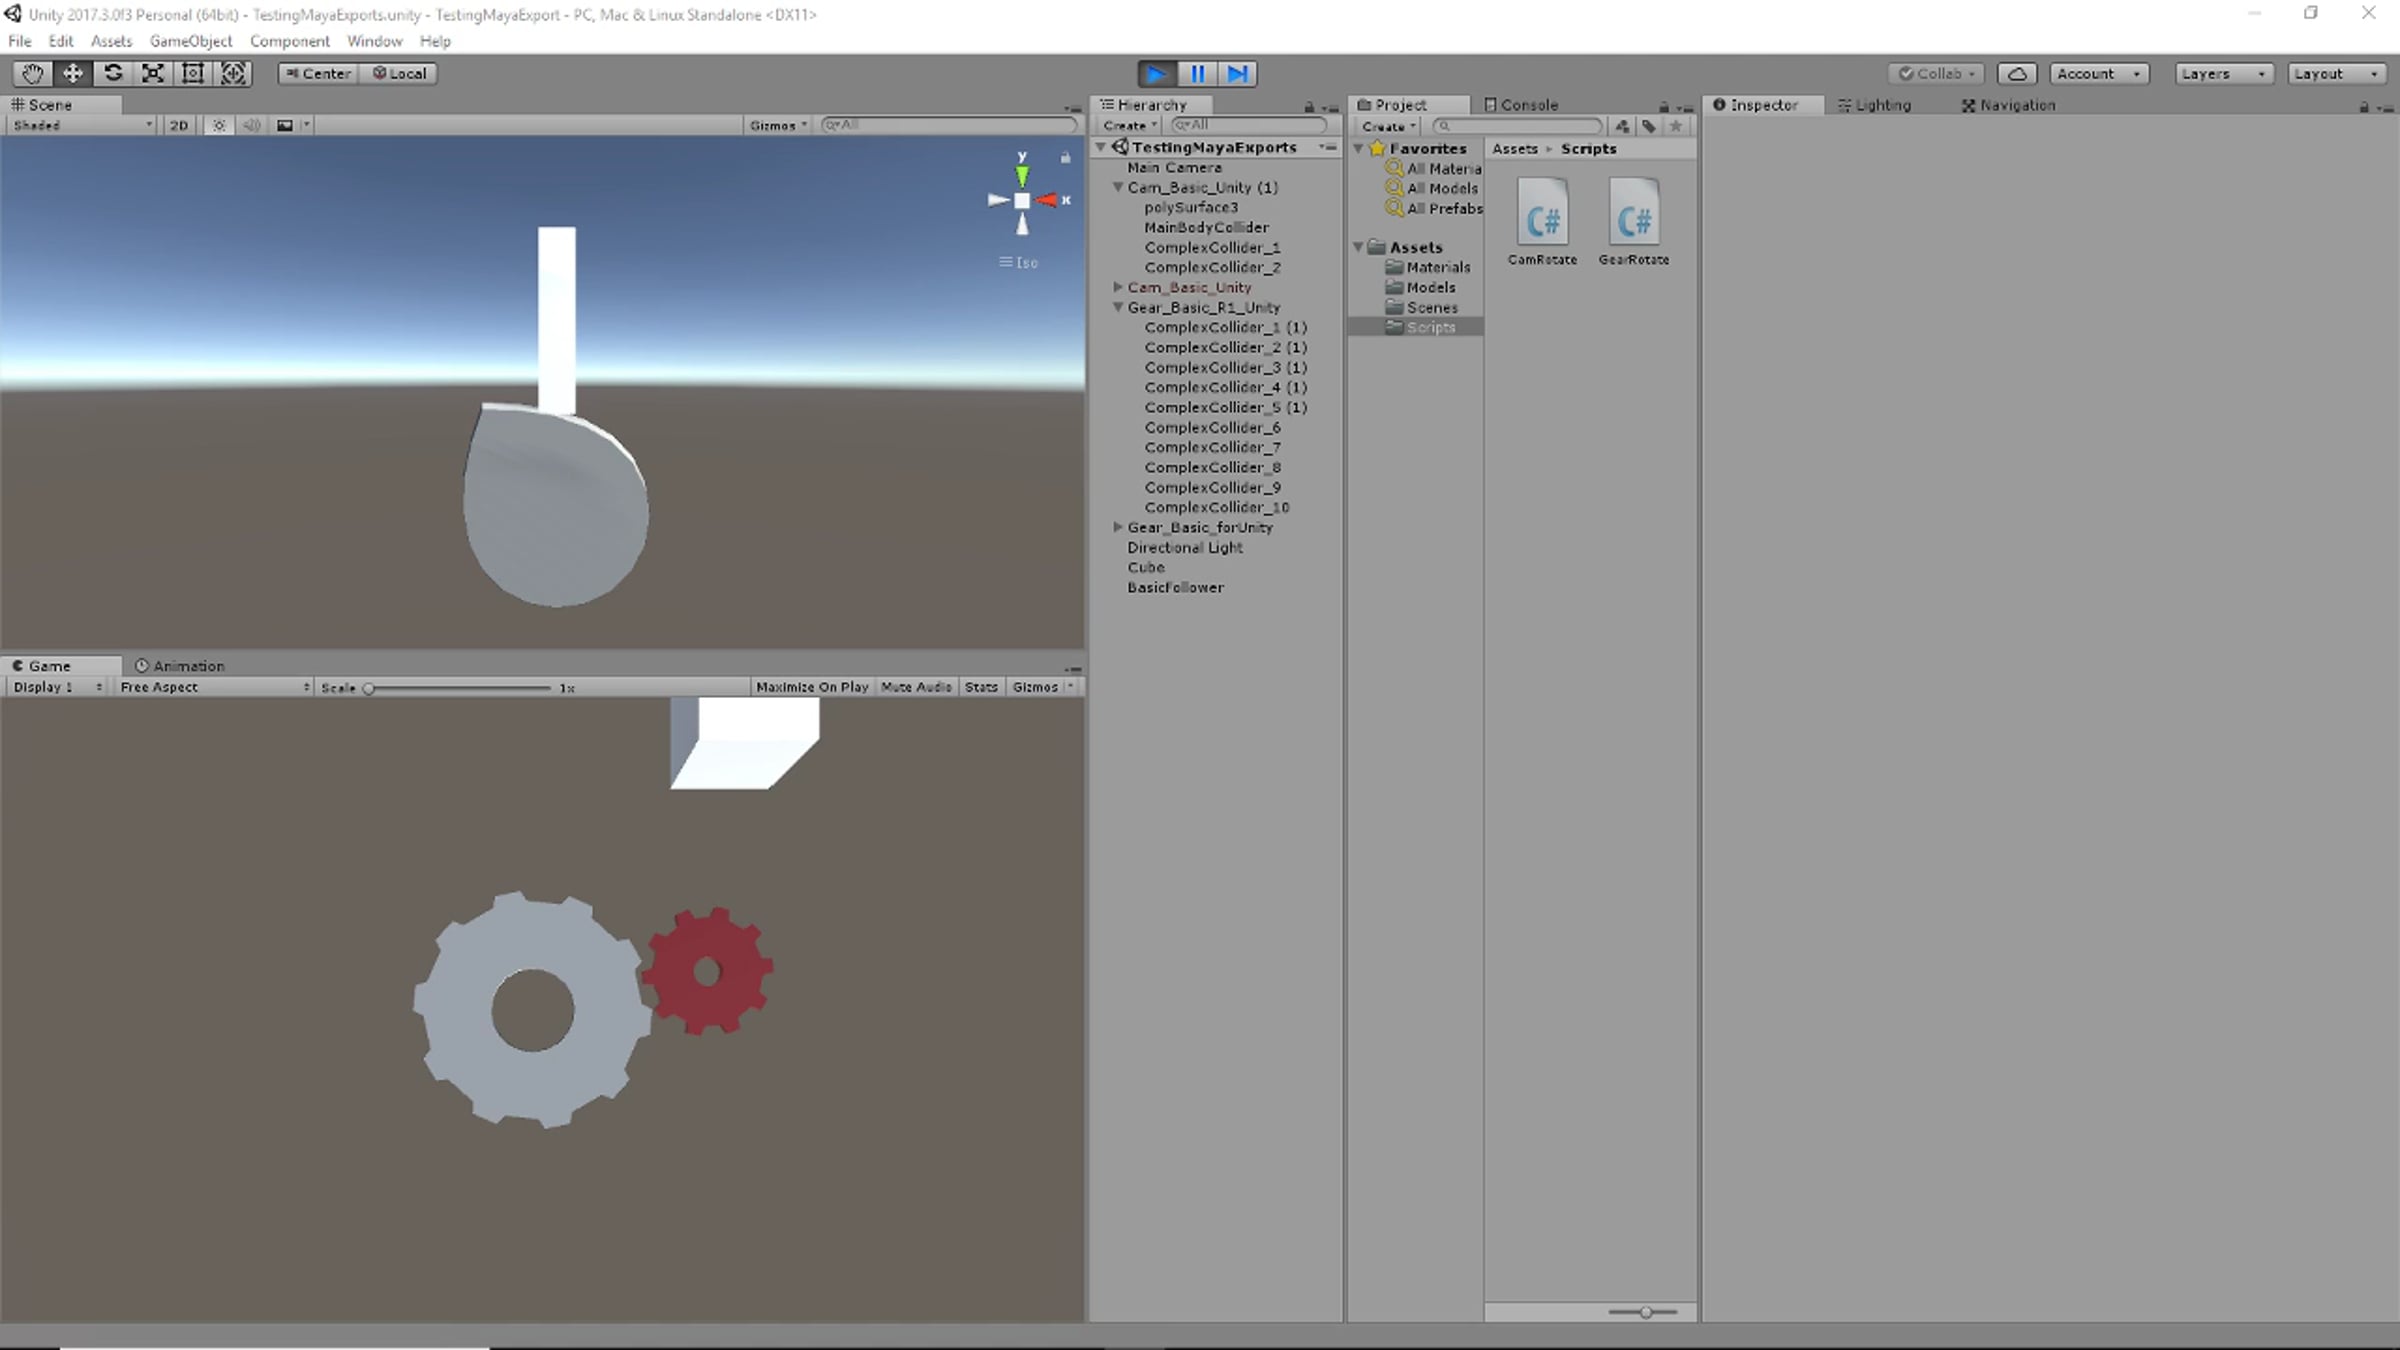The image size is (2400, 1350).
Task: Select the Rect tool
Action: coord(193,73)
